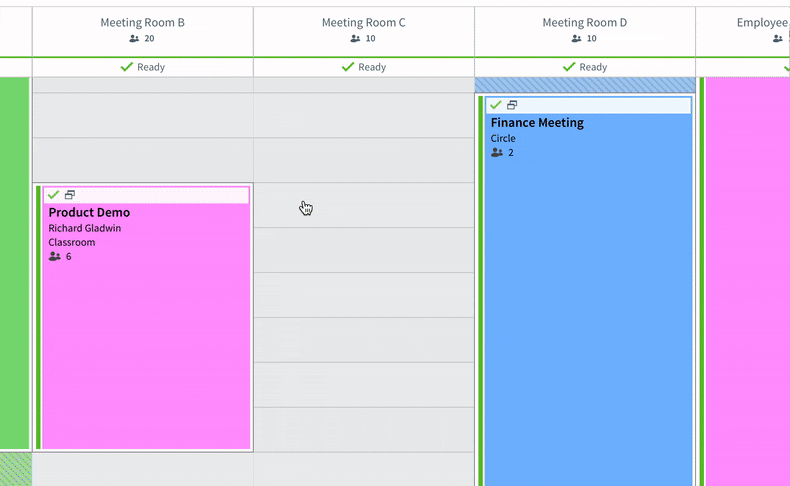790x486 pixels.
Task: Click the green booking block at far left
Action: pyautogui.click(x=15, y=263)
